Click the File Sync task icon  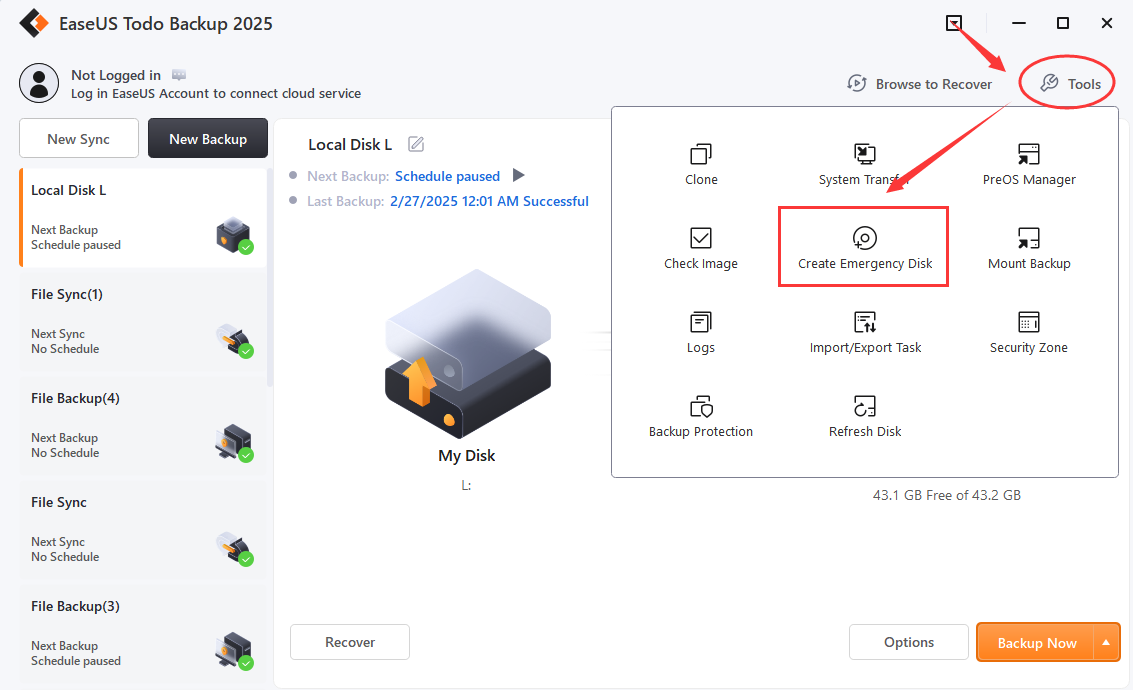click(x=234, y=548)
